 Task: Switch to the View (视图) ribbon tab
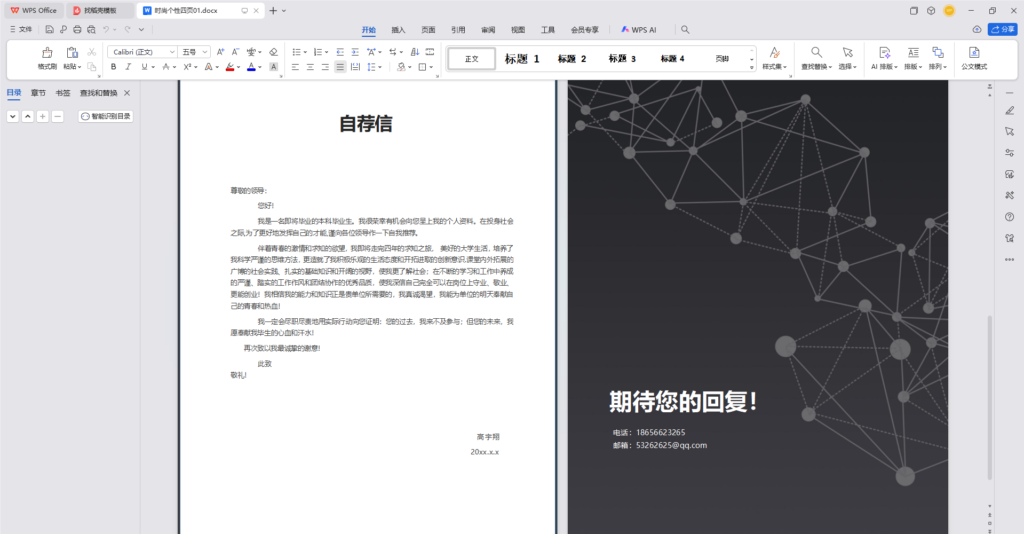pyautogui.click(x=518, y=30)
